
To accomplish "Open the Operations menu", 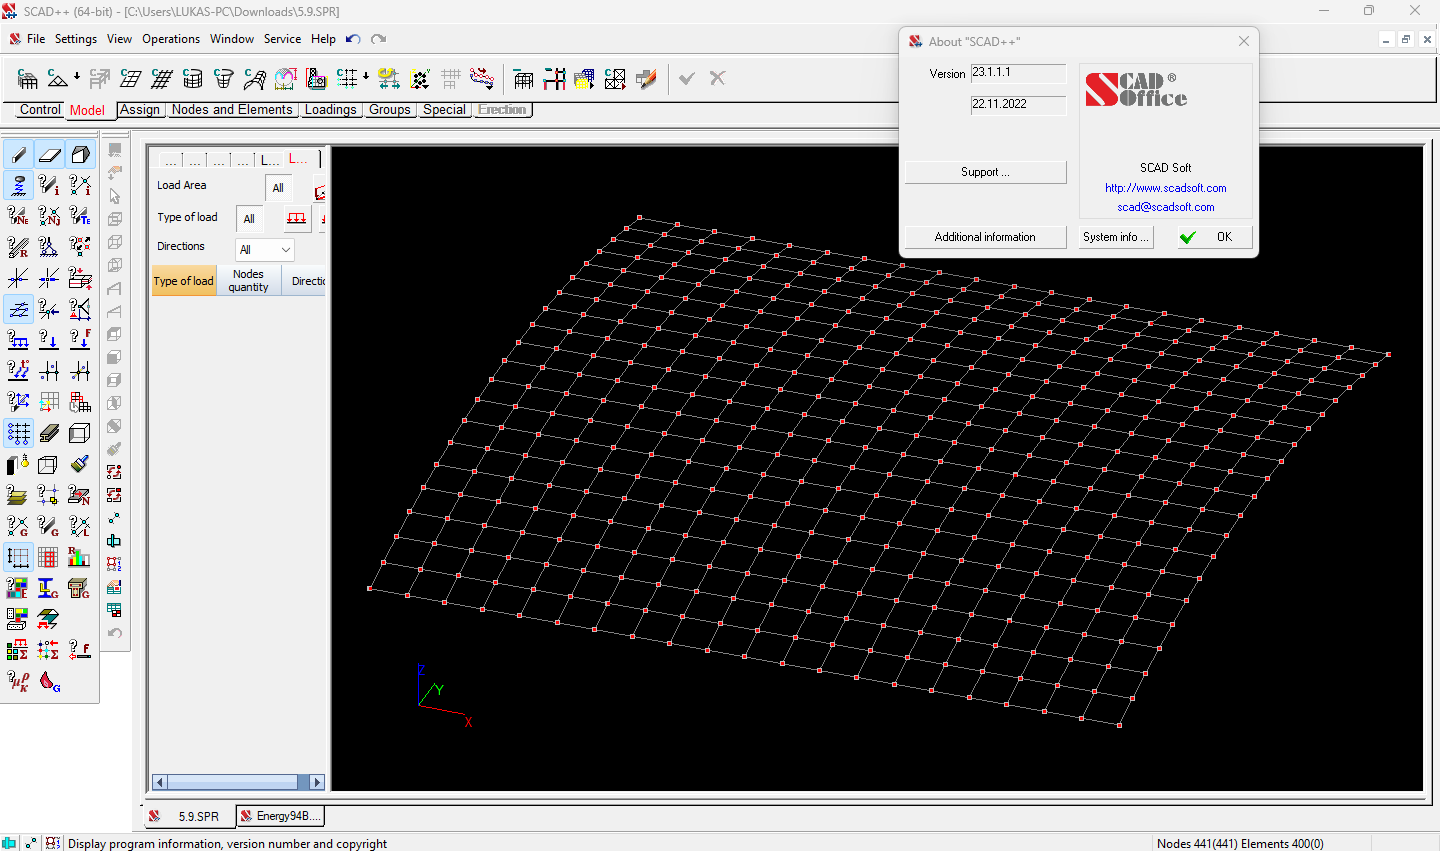I will pos(171,39).
